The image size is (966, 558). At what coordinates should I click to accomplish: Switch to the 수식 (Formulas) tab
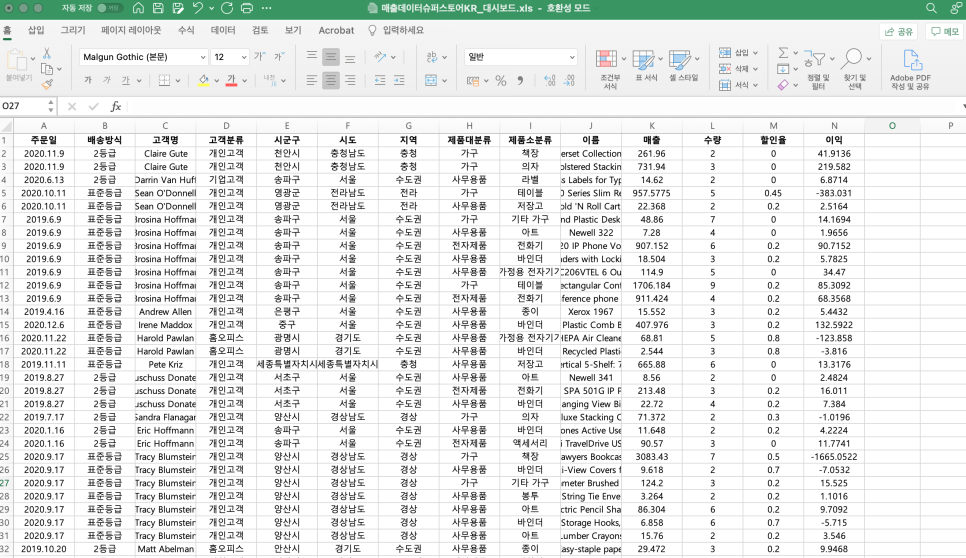(x=186, y=30)
